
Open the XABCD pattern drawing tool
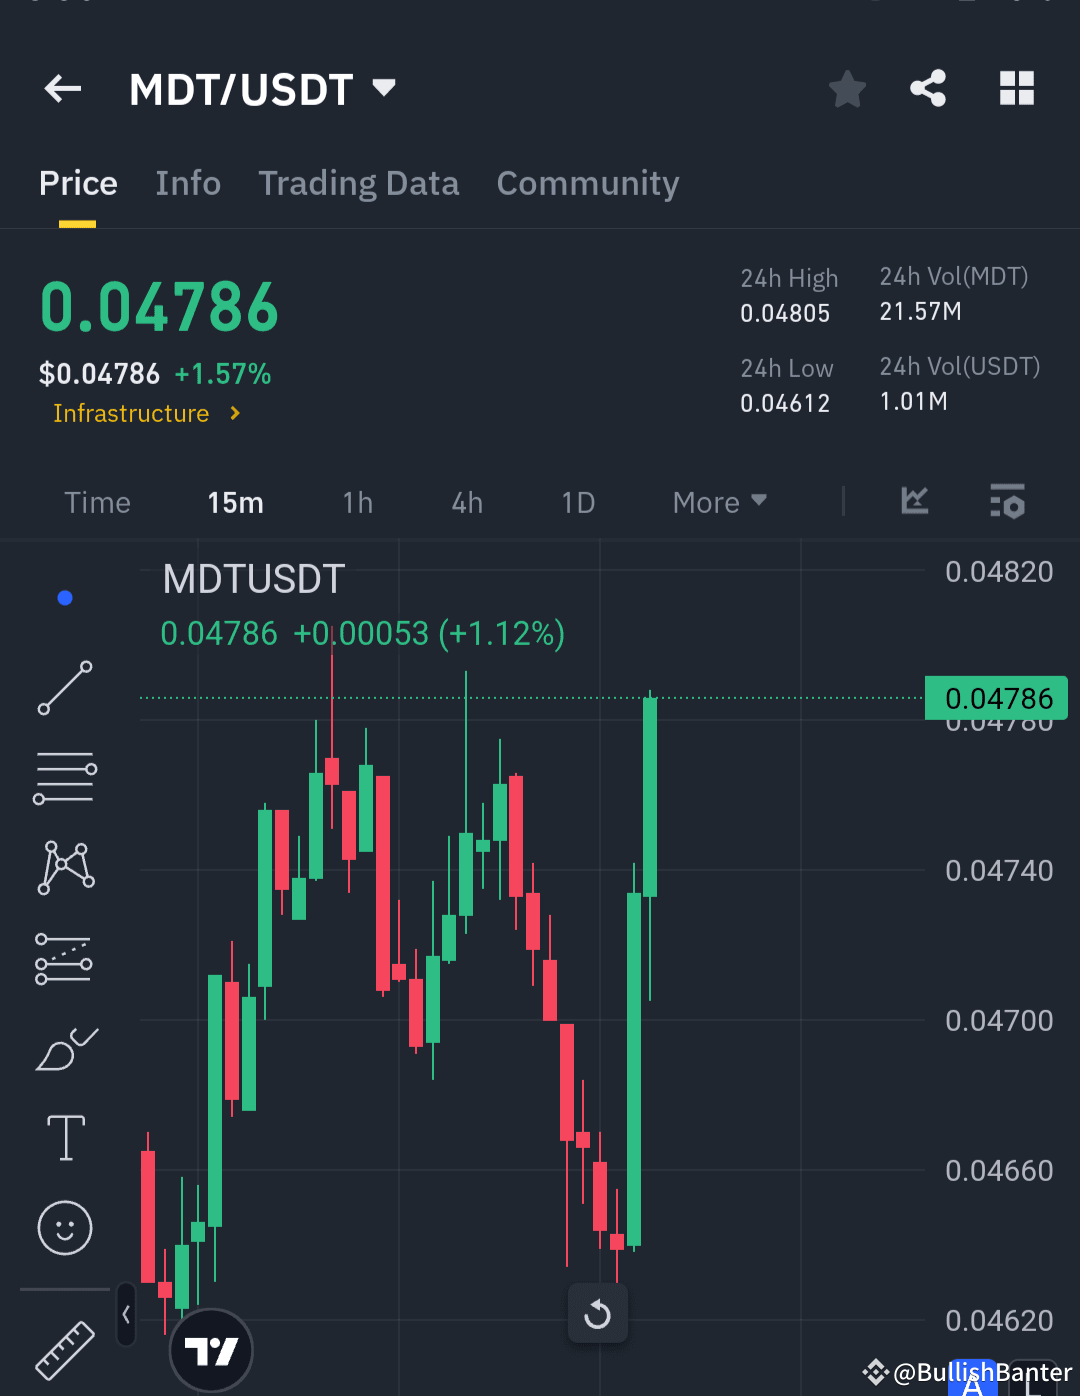tap(65, 867)
